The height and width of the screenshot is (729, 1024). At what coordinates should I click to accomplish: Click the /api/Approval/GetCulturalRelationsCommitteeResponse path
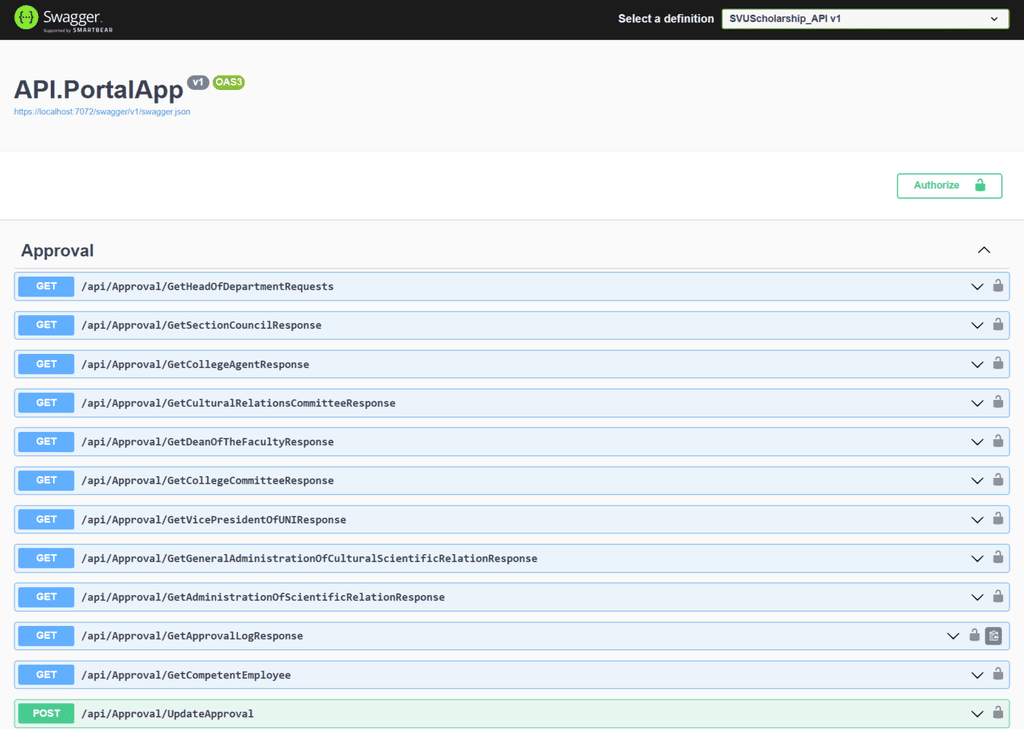[x=238, y=403]
